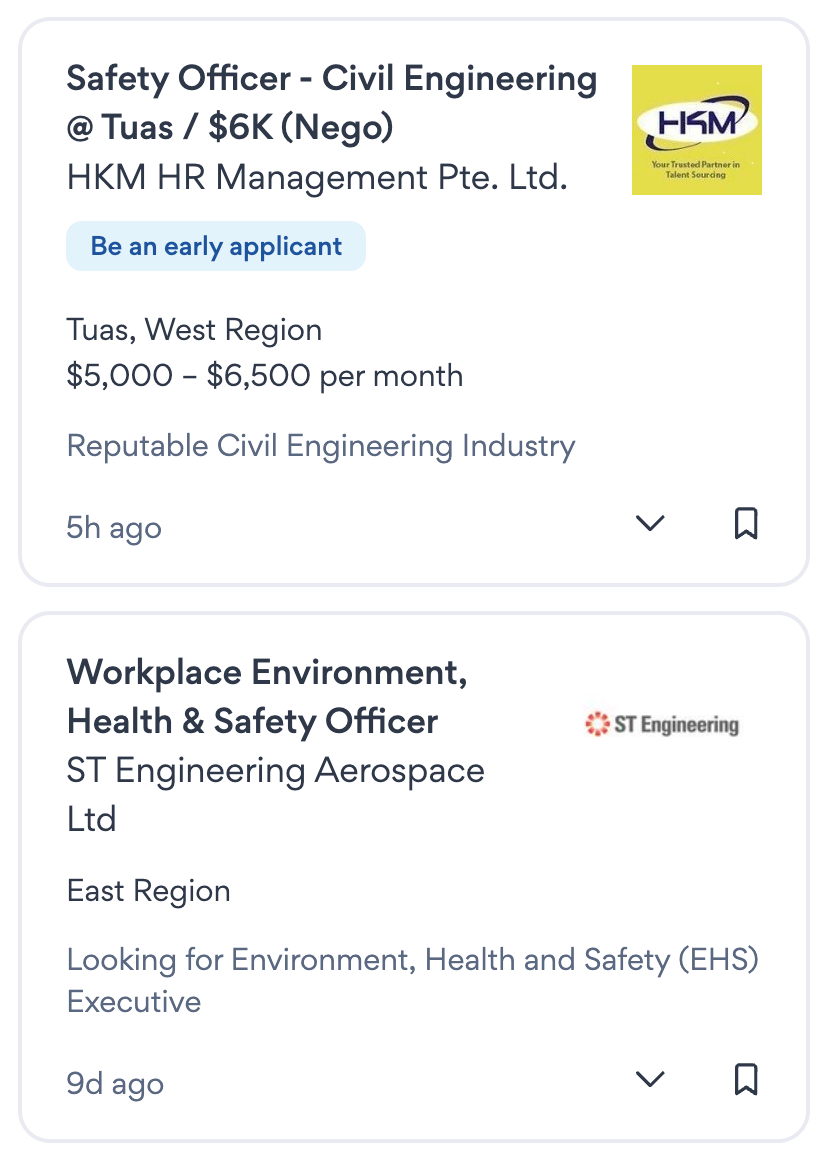Click the $5,000 – $6,500 per month salary

point(264,376)
